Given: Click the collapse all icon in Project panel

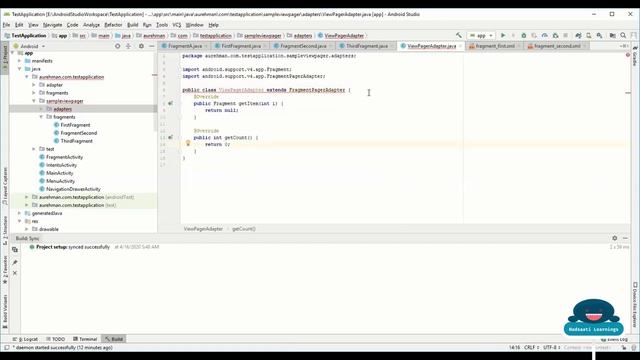Looking at the screenshot, I should pyautogui.click(x=128, y=46).
